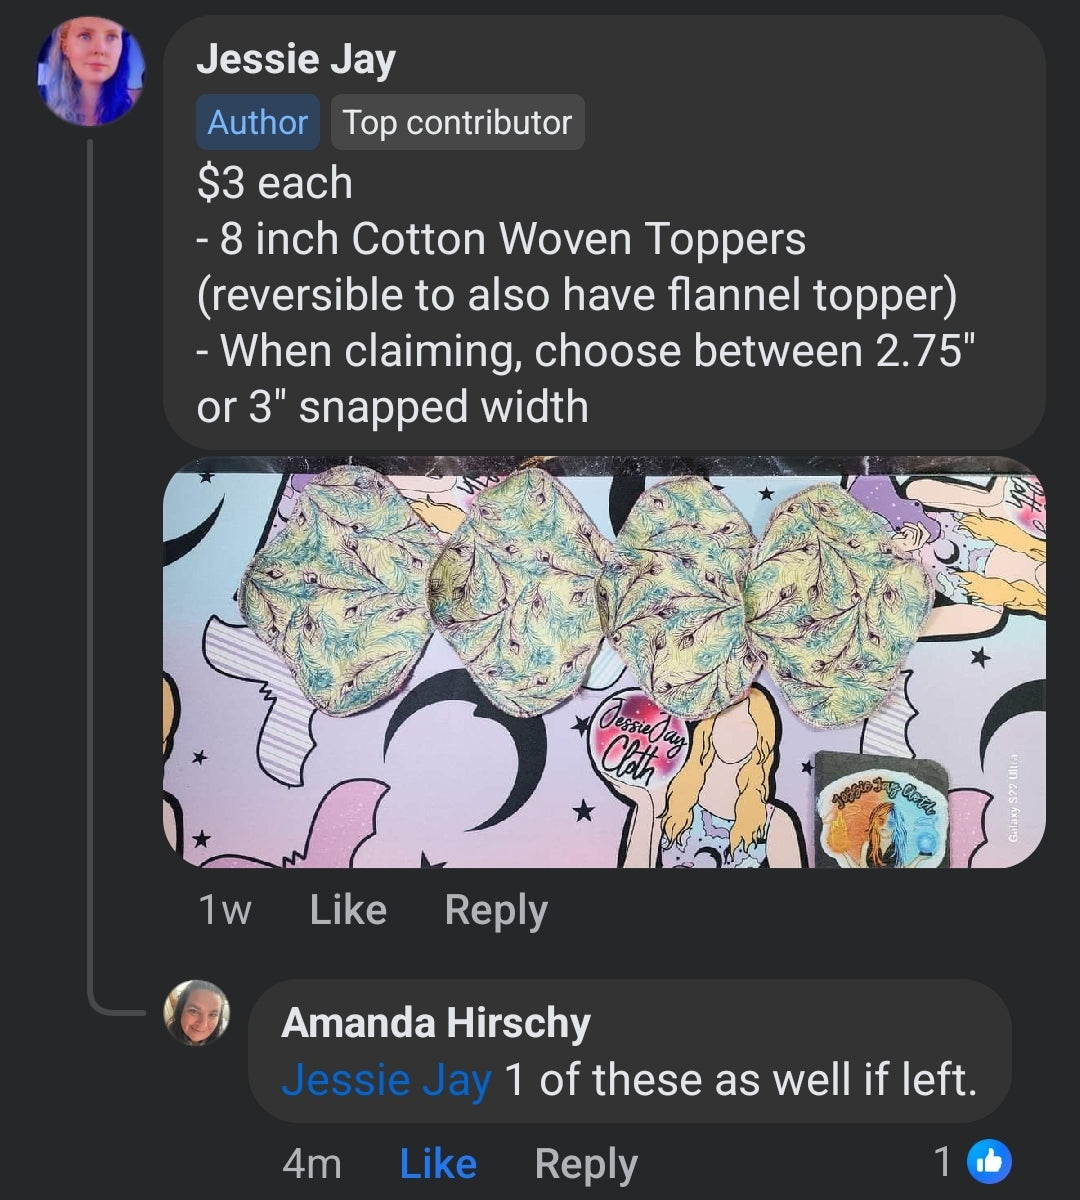The image size is (1080, 1200).
Task: Like Jessie Jay's $3 each comment
Action: point(348,910)
